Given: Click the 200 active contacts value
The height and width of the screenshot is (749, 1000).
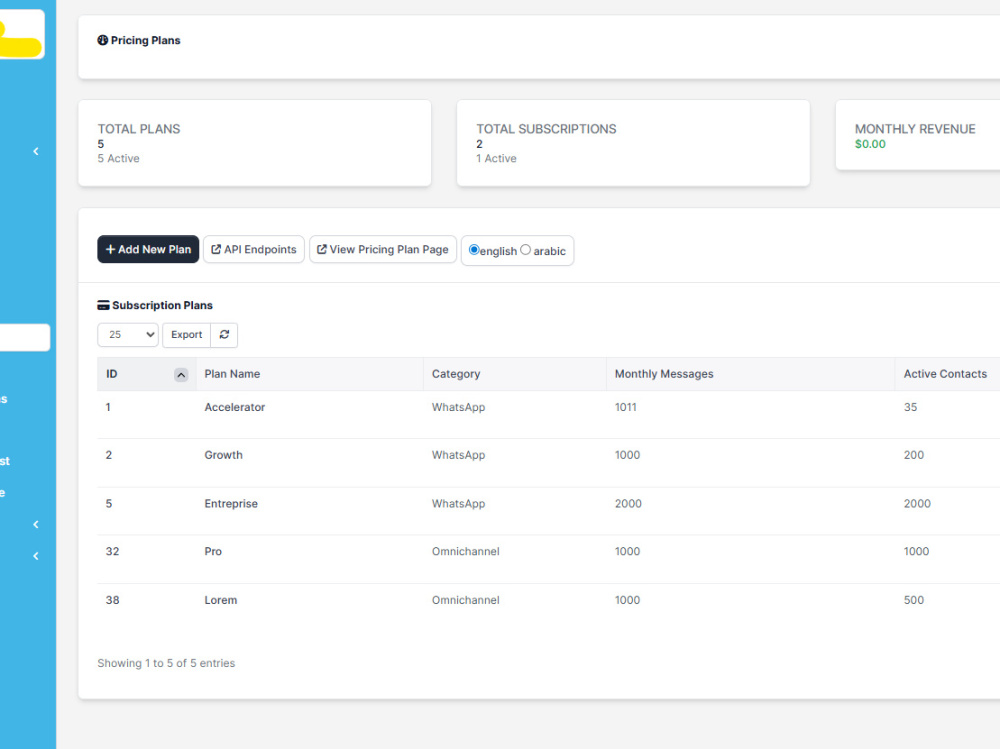Looking at the screenshot, I should (x=914, y=455).
